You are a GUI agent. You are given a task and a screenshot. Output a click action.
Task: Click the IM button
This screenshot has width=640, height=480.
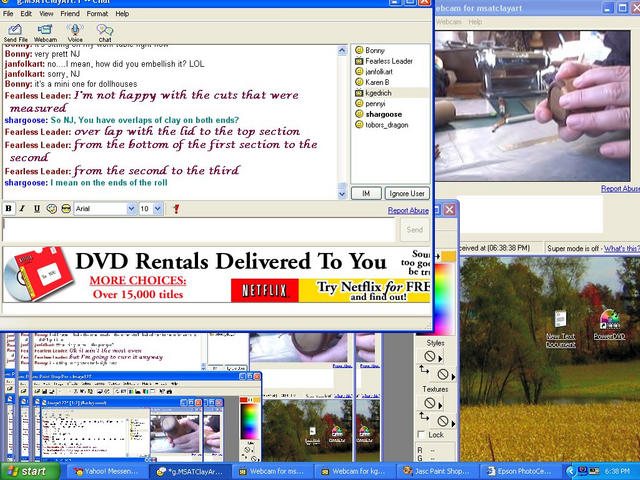click(x=366, y=193)
